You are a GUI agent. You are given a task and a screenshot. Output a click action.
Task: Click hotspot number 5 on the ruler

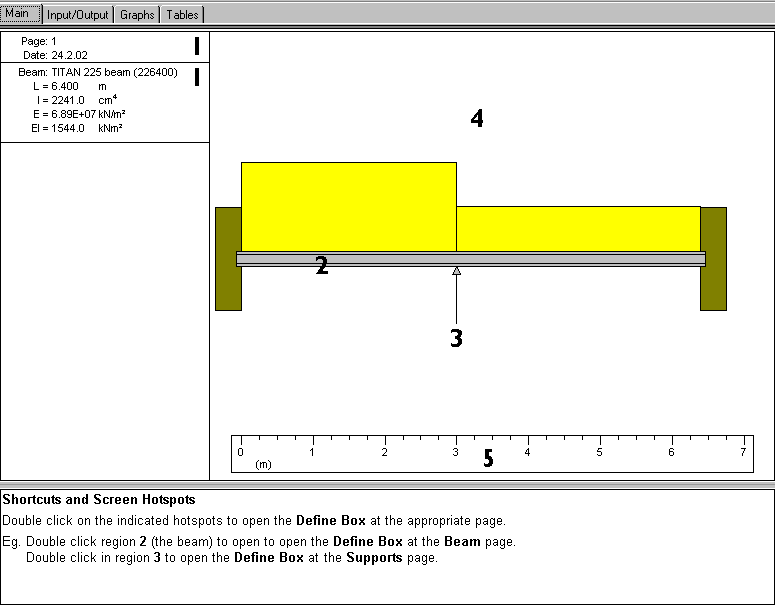(488, 459)
